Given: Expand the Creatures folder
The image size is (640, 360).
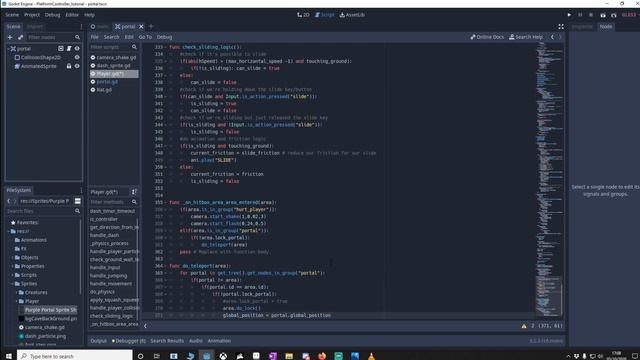Looking at the screenshot, I should pyautogui.click(x=16, y=293).
